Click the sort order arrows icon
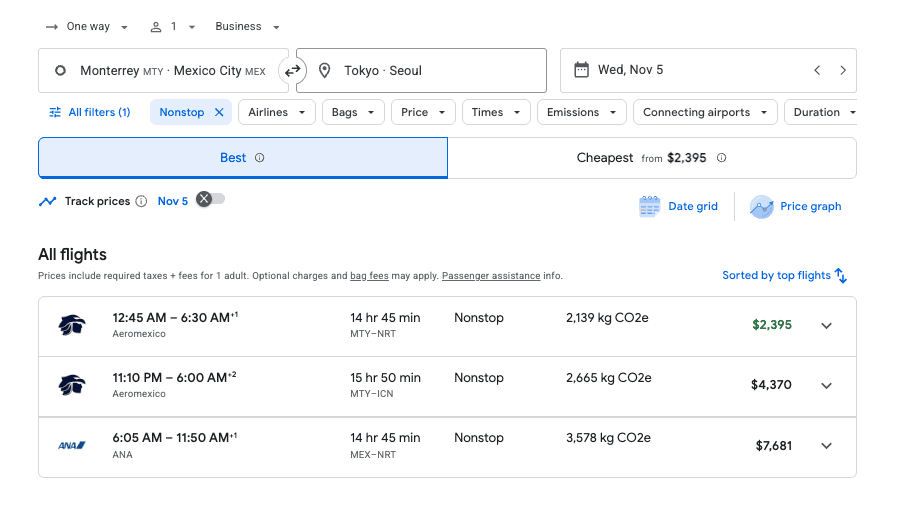Screen dimensions: 924x529 click(841, 275)
